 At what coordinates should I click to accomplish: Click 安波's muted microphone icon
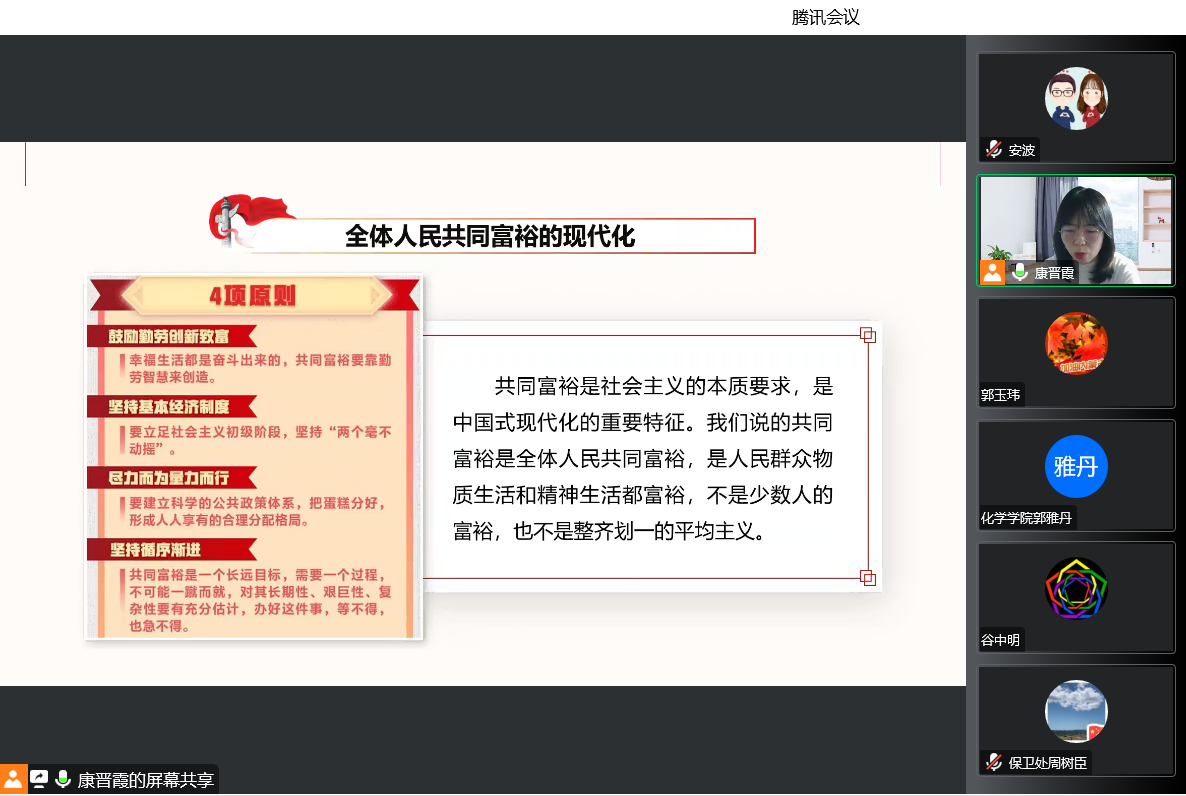(x=993, y=150)
